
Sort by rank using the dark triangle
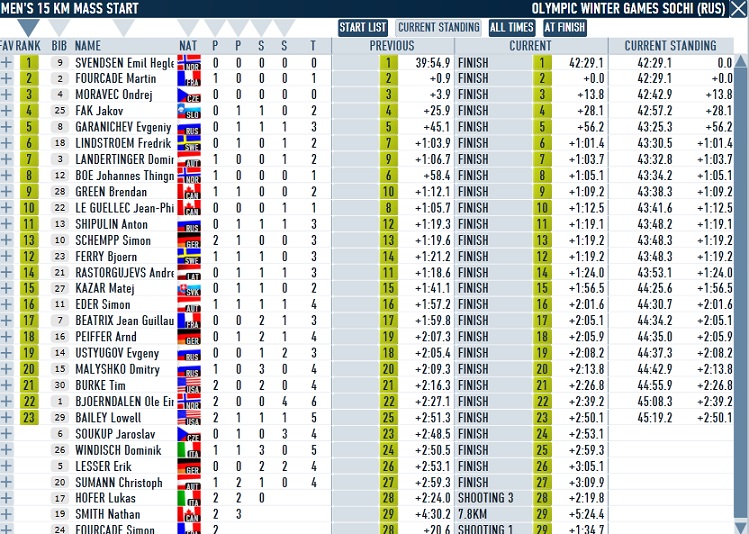[x=28, y=27]
